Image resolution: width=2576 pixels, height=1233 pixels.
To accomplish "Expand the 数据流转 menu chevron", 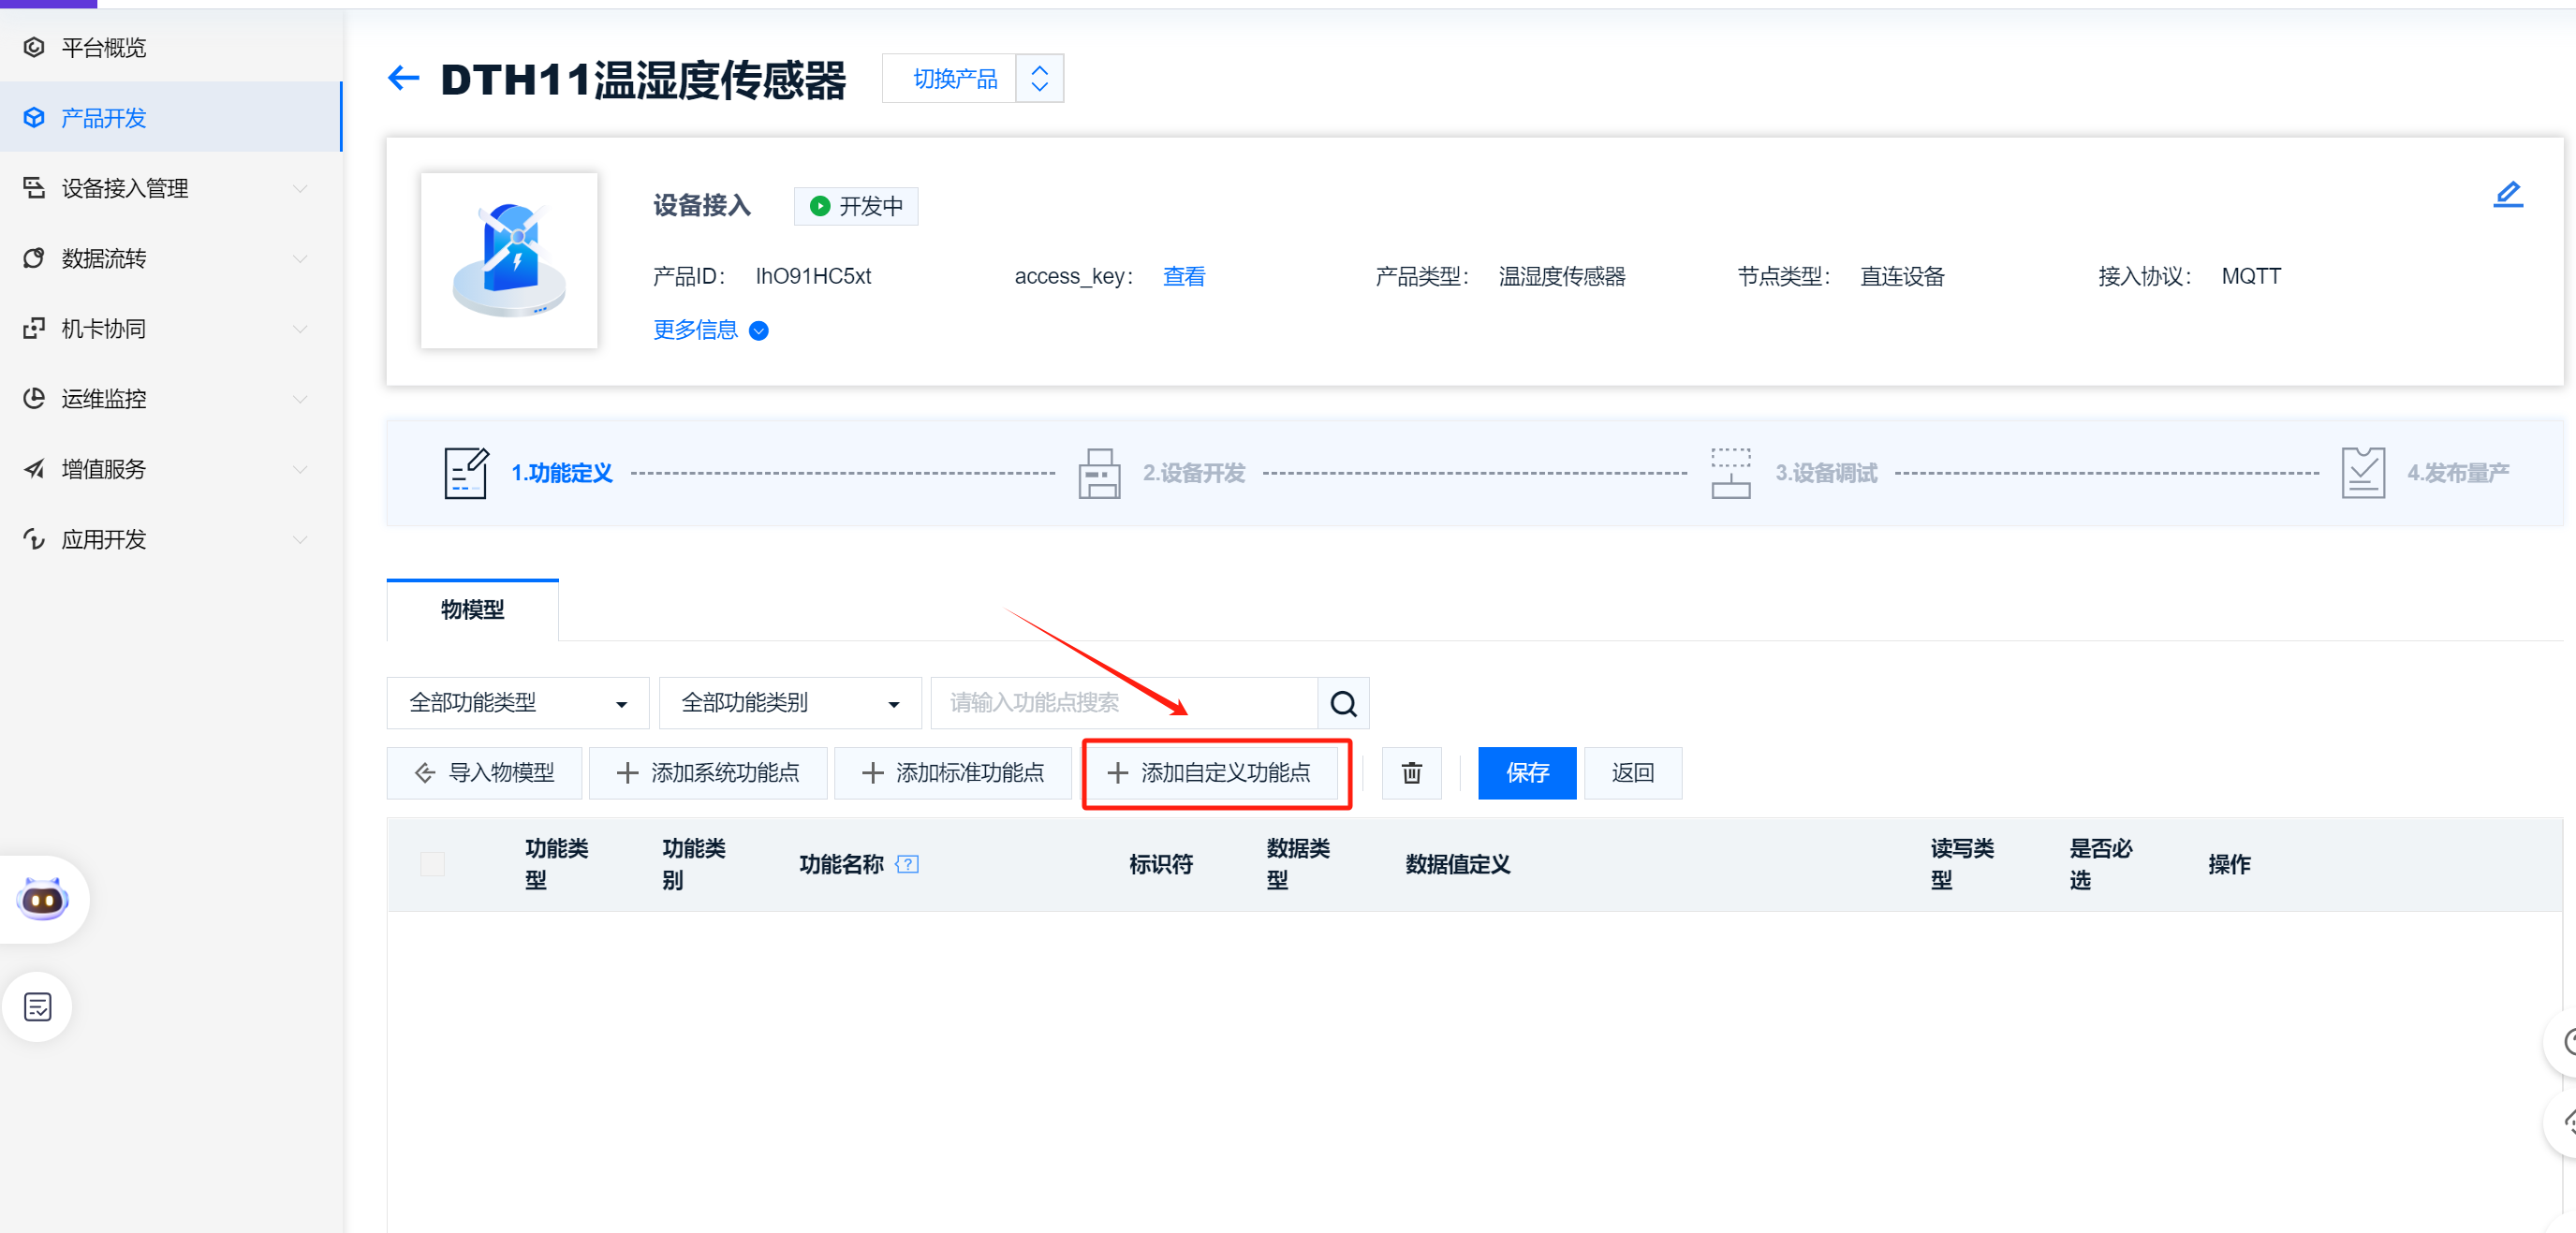I will tap(299, 258).
